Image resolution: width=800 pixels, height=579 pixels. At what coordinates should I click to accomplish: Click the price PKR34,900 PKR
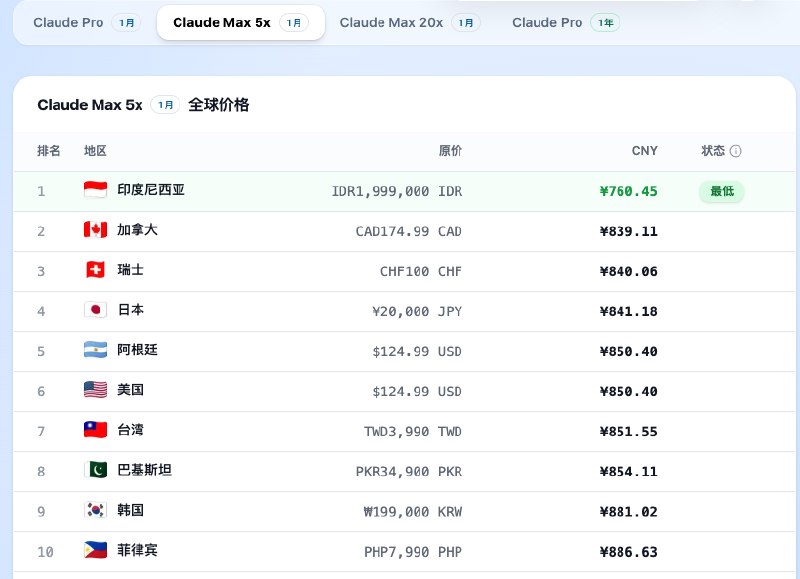click(409, 472)
